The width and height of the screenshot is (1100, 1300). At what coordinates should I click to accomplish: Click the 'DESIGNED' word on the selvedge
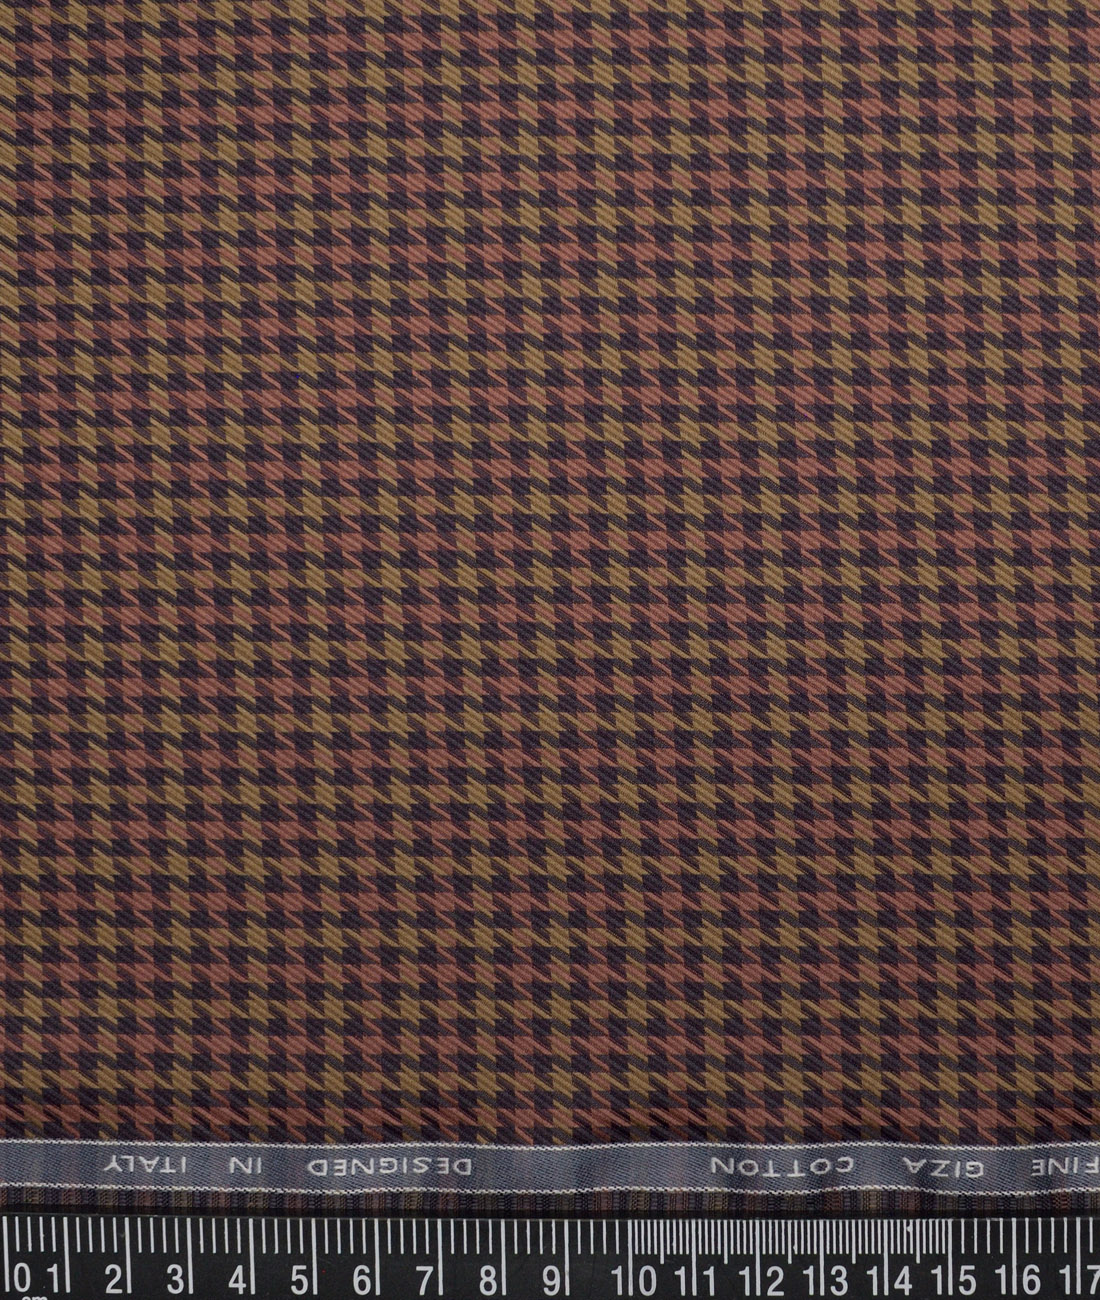408,1166
